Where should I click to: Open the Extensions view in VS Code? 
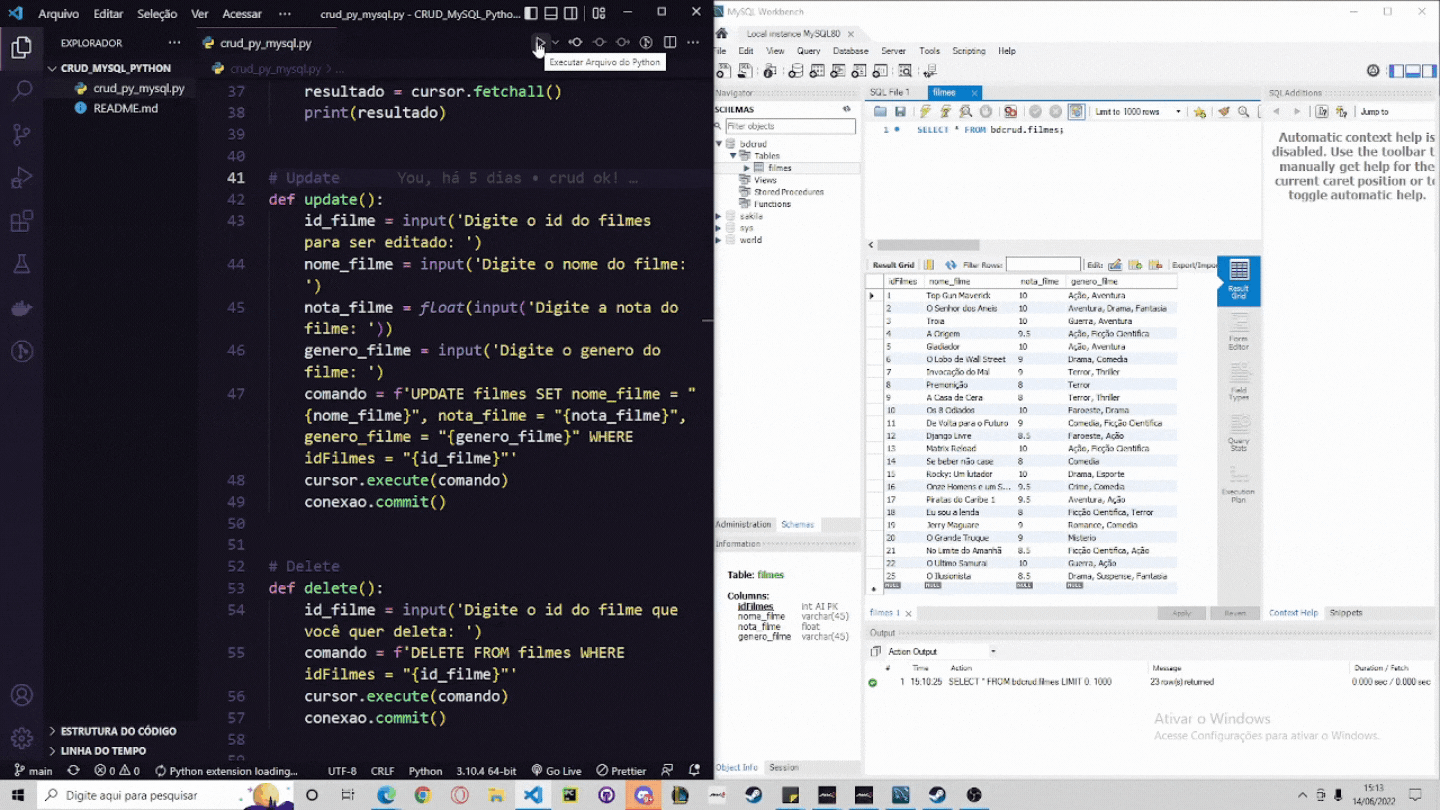point(21,221)
